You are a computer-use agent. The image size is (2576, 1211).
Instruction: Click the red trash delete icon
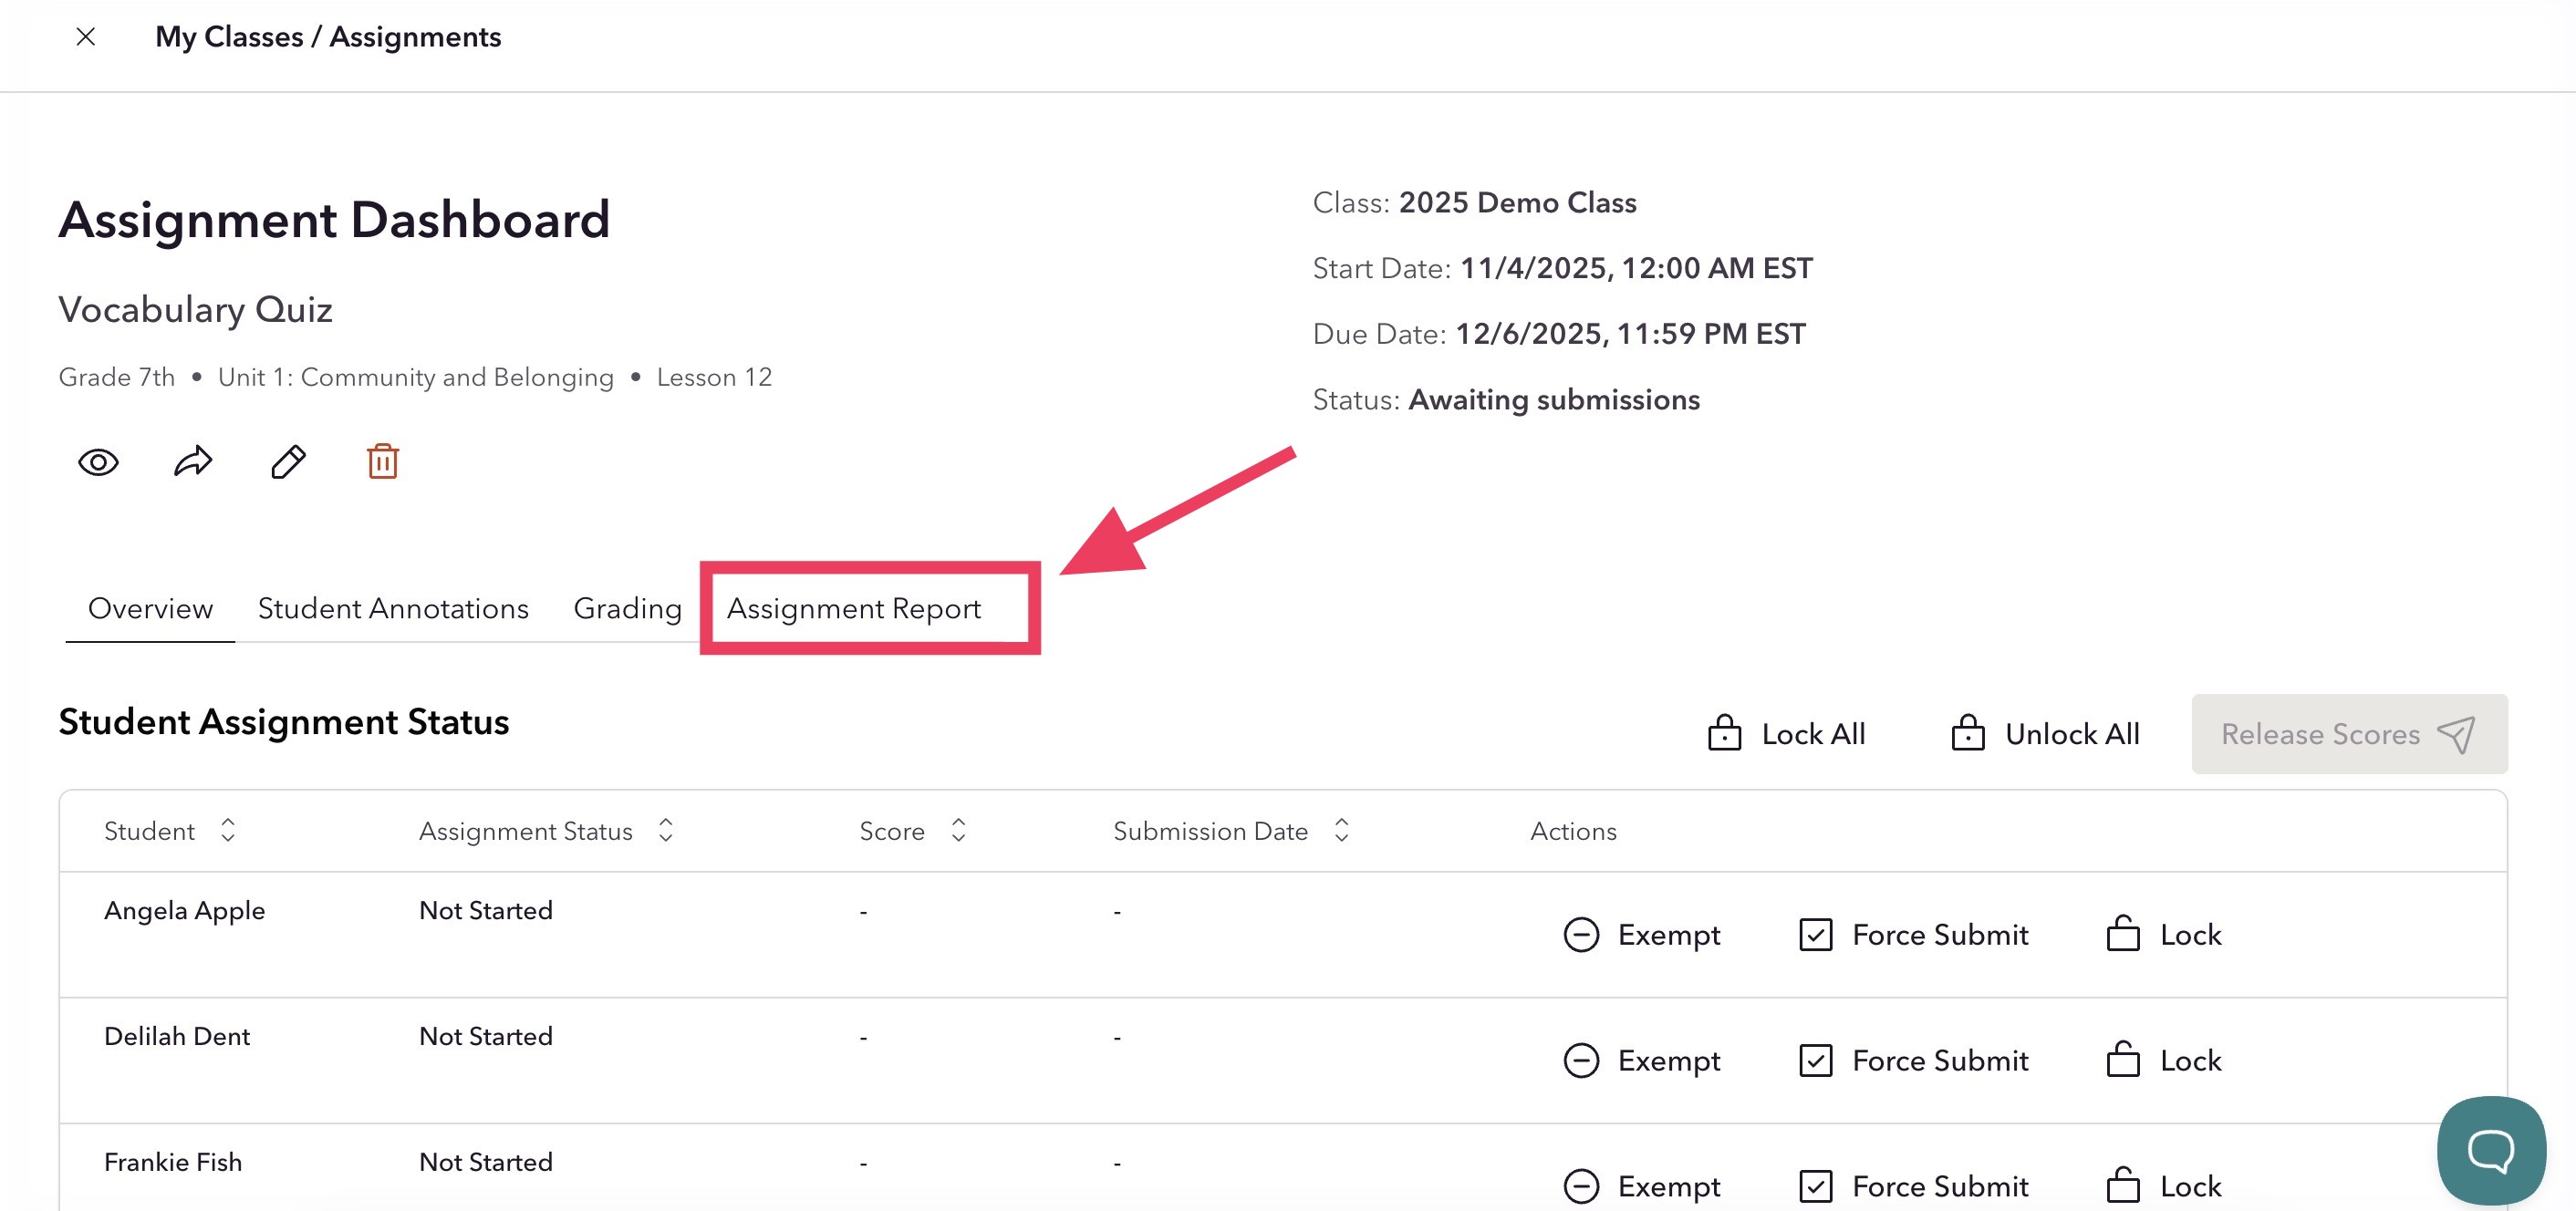pyautogui.click(x=382, y=462)
